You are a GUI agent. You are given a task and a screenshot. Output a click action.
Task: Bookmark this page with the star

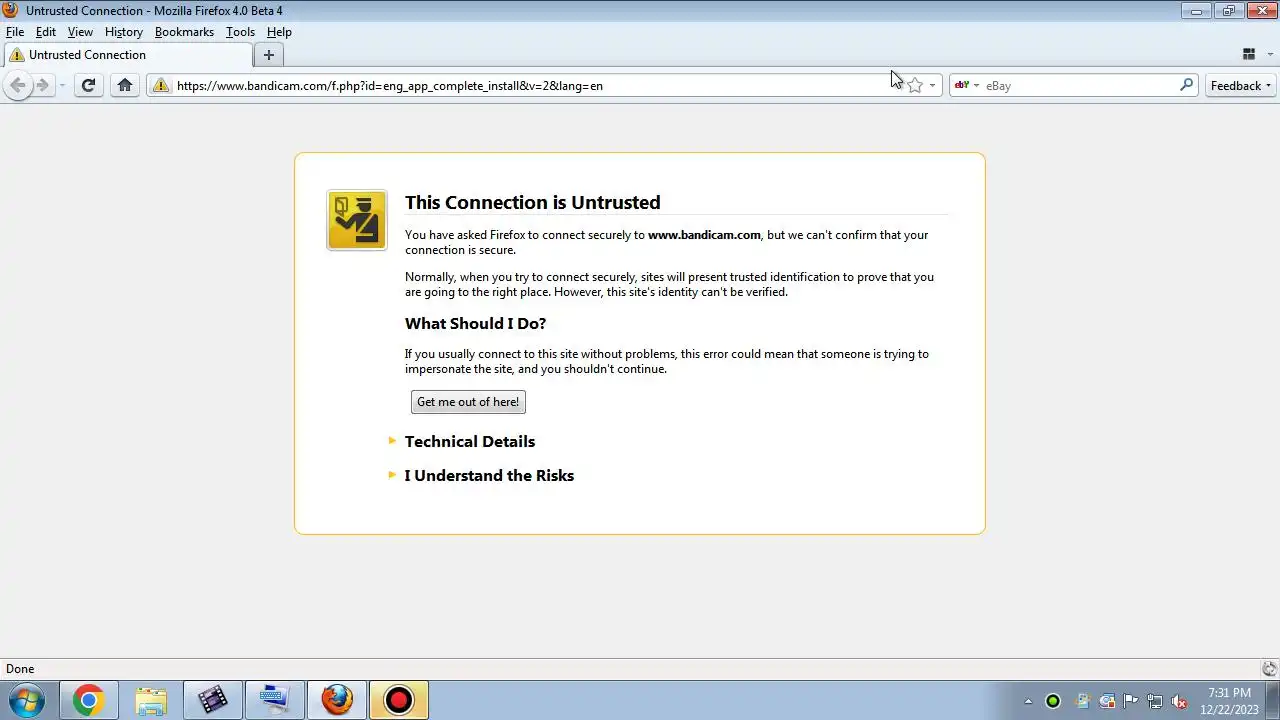[x=915, y=86]
